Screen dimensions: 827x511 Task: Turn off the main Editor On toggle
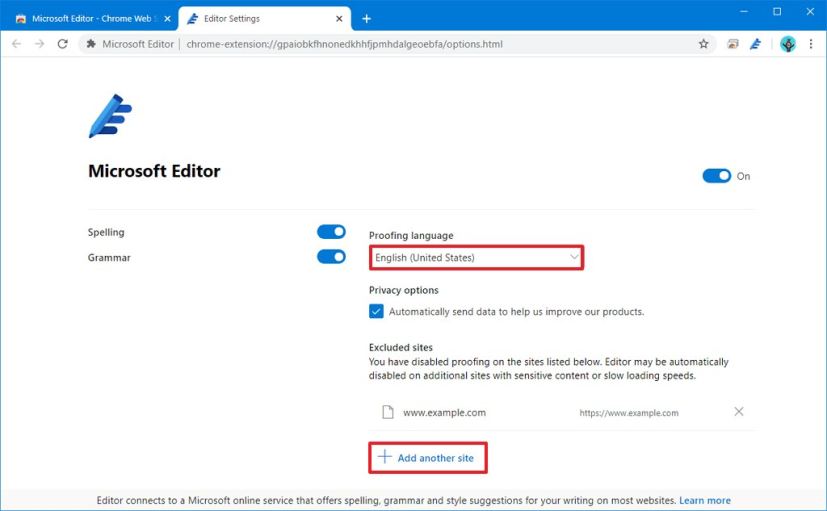coord(717,176)
